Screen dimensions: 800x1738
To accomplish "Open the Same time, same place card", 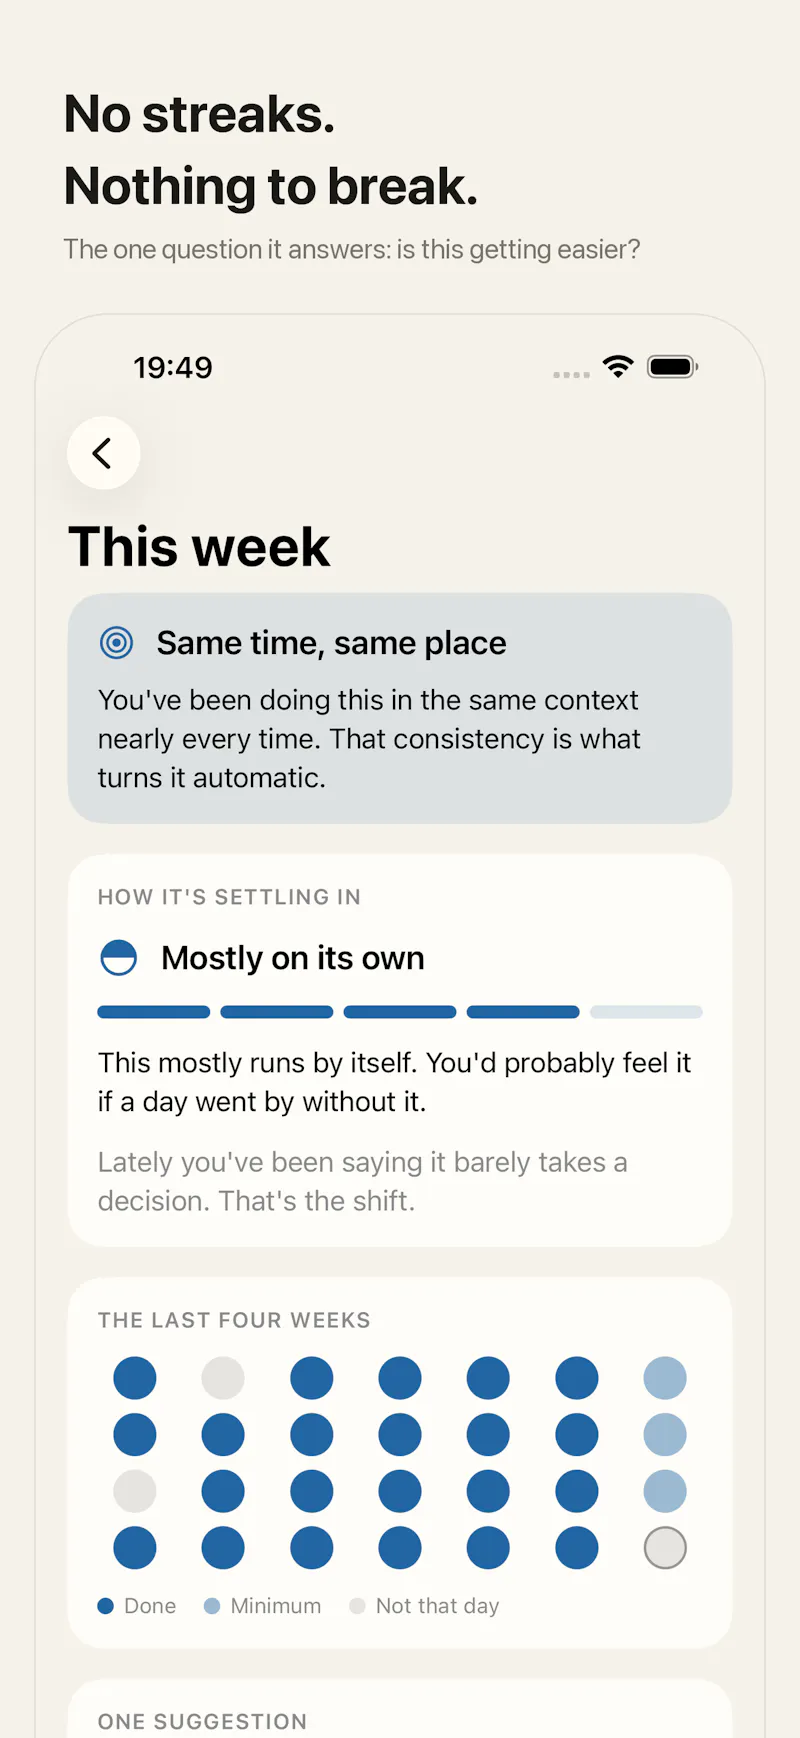I will [x=400, y=708].
